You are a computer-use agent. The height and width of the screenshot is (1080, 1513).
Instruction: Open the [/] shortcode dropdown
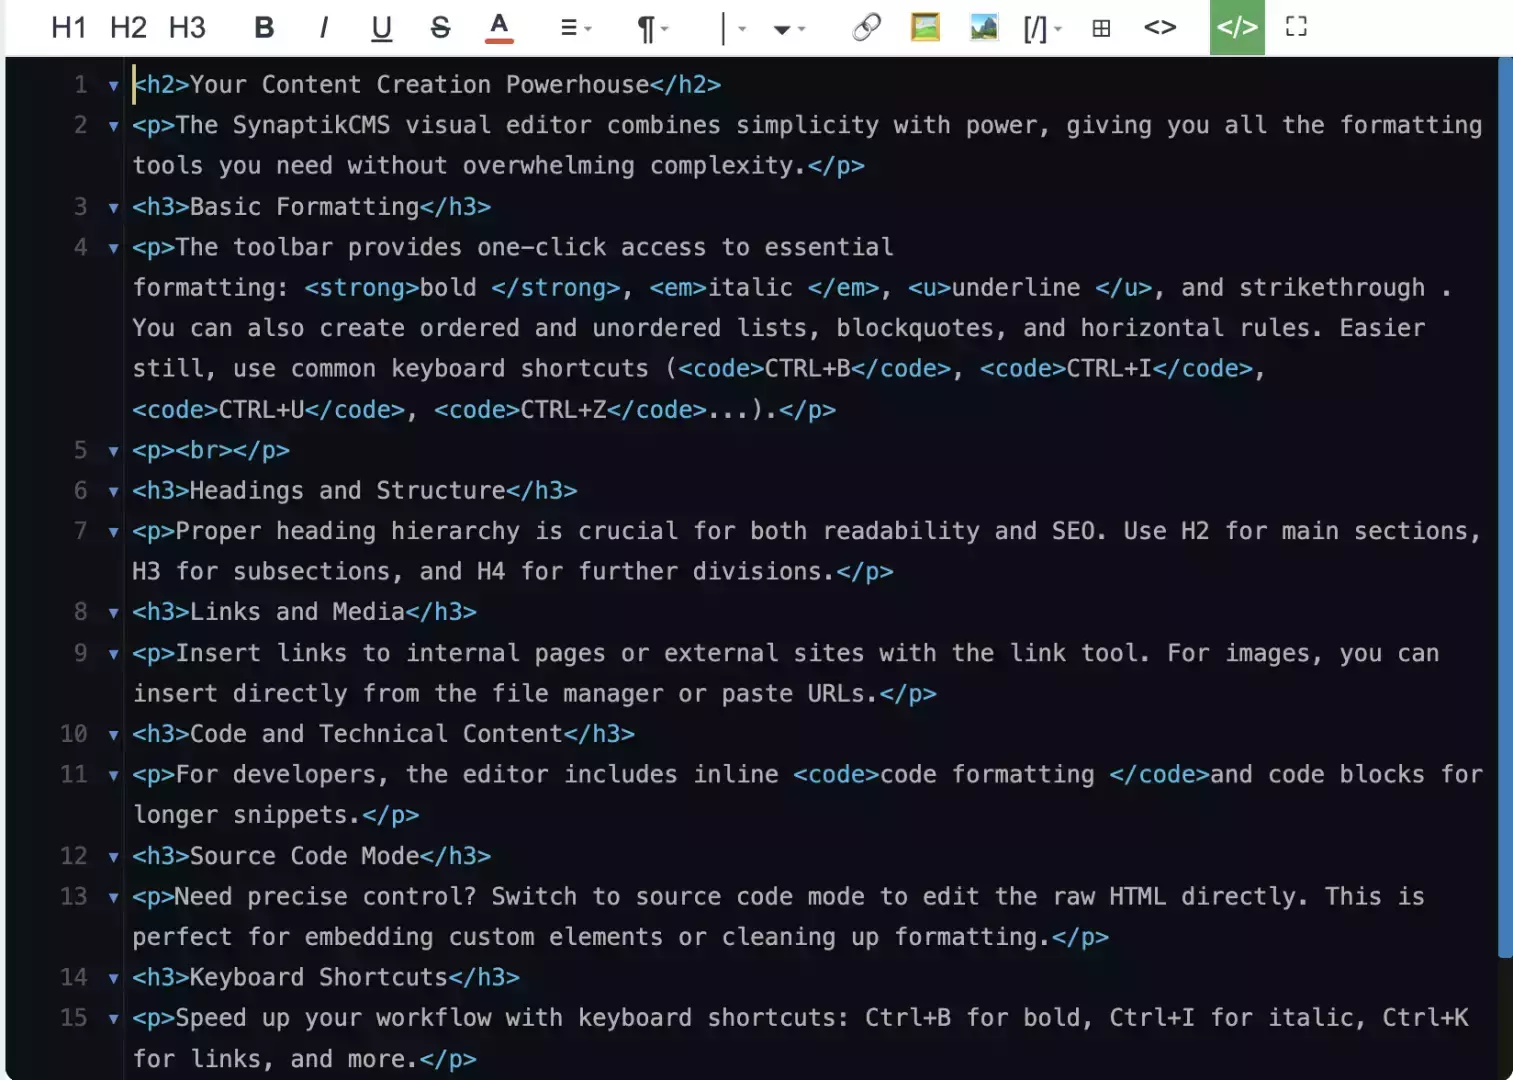pos(1042,28)
